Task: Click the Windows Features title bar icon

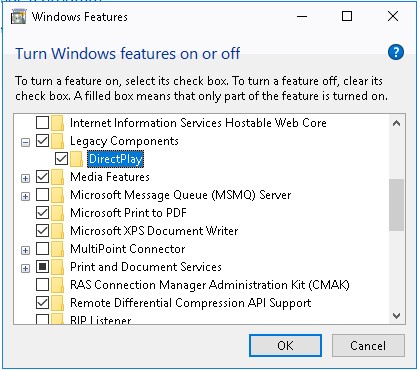Action: click(18, 17)
